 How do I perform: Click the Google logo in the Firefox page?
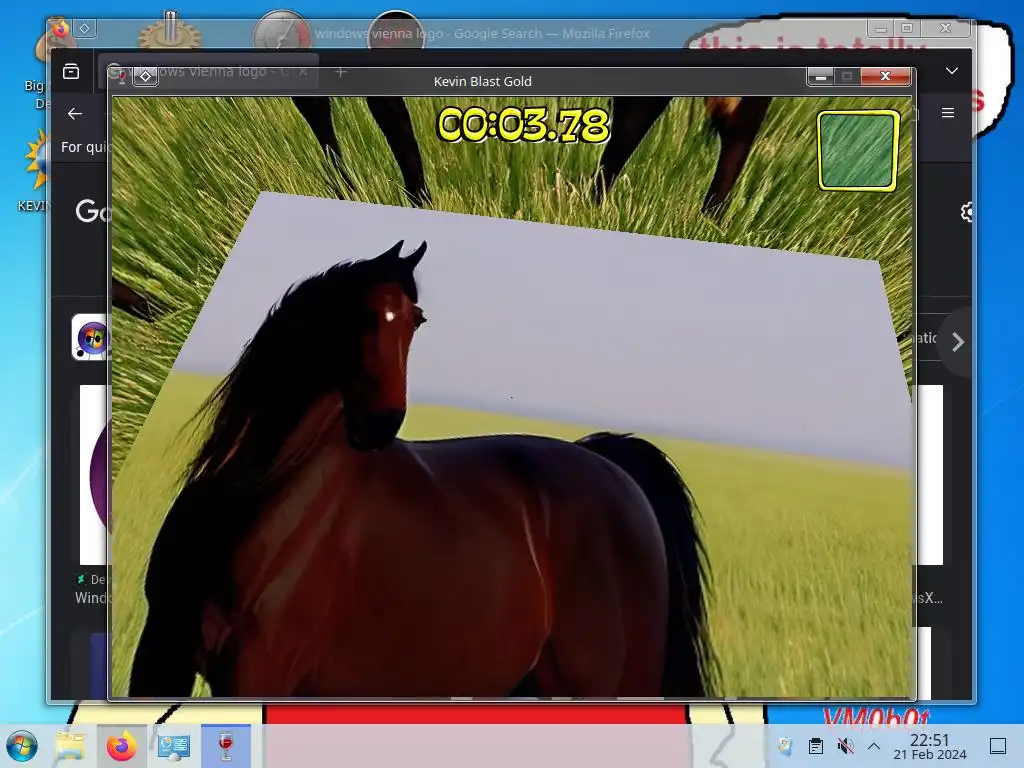click(x=93, y=212)
